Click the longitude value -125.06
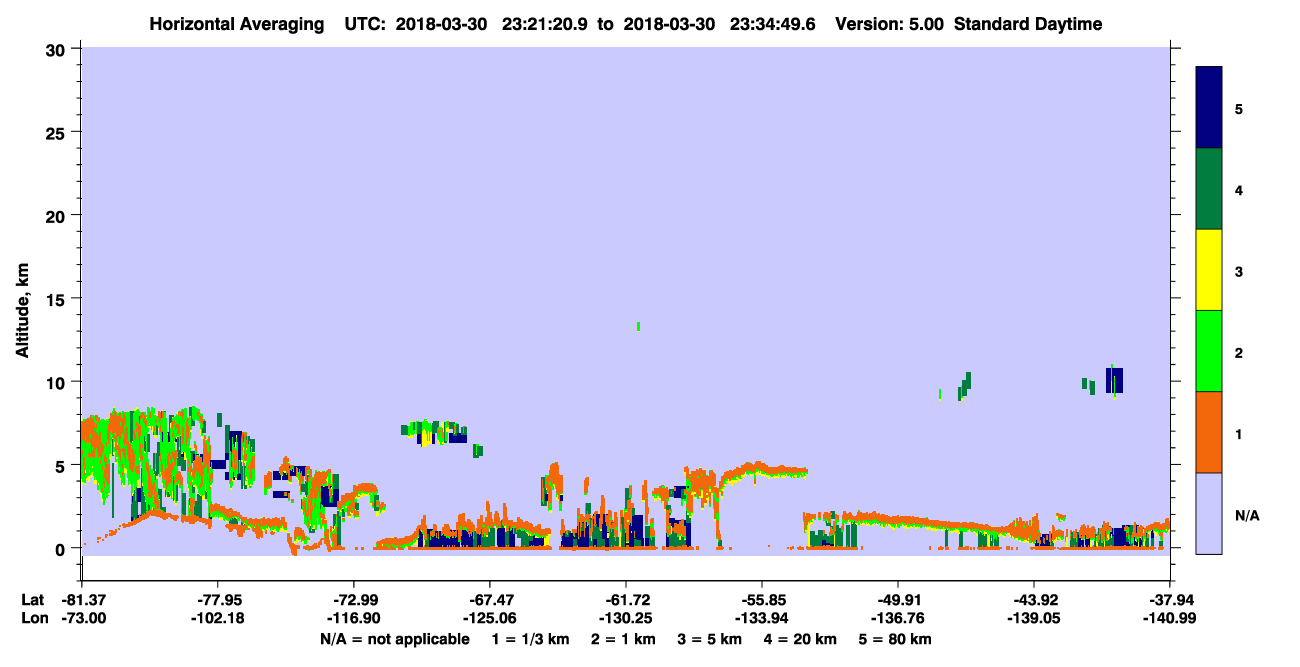Screen dimensions: 1300x667 coord(489,618)
